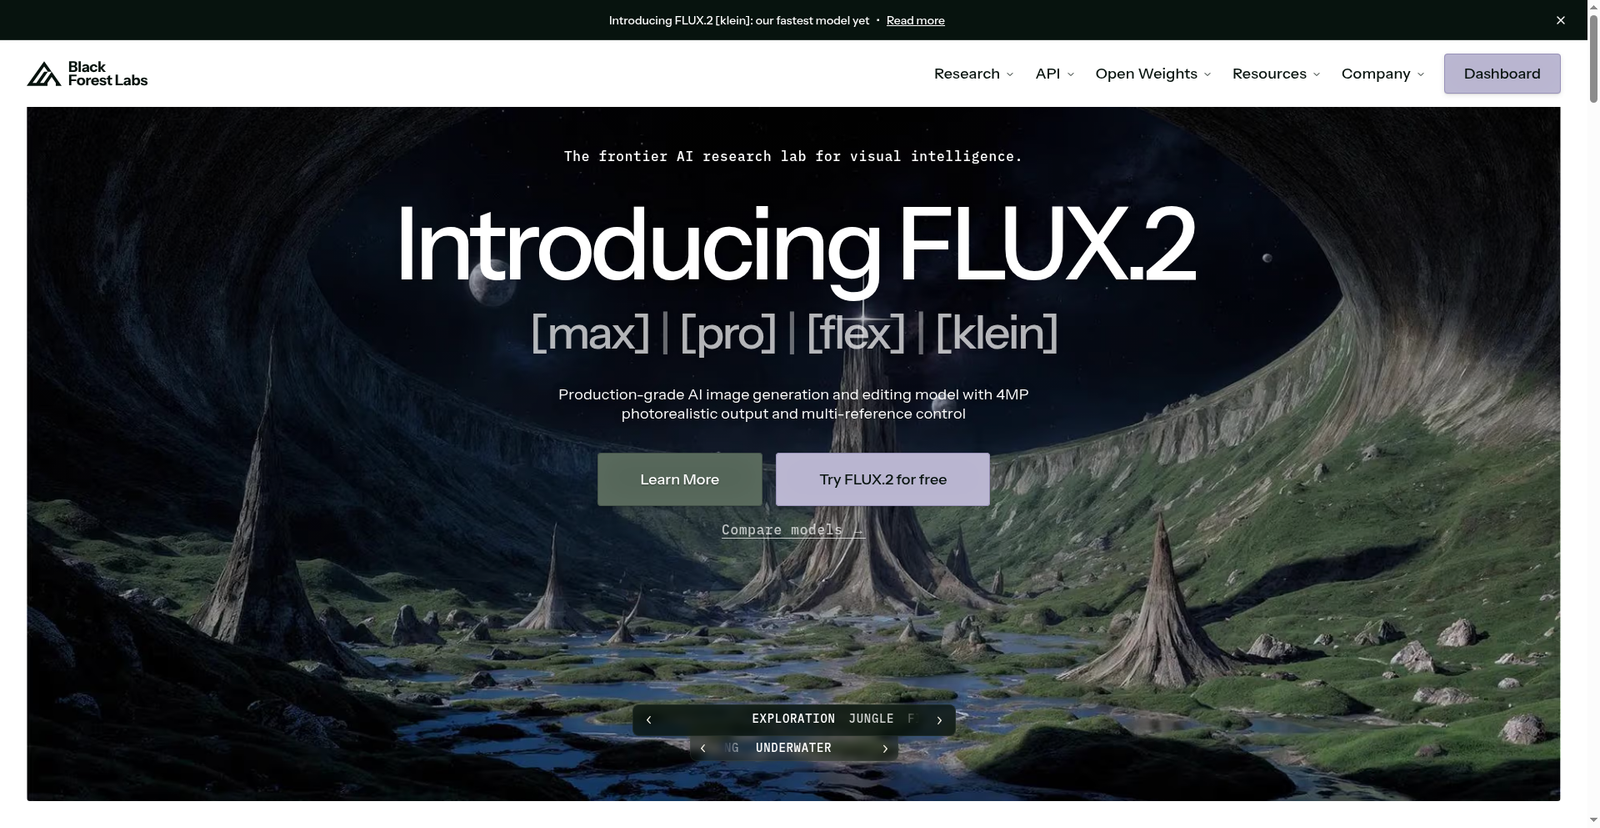This screenshot has width=1600, height=828.
Task: Open the Resources navigation menu
Action: (x=1276, y=74)
